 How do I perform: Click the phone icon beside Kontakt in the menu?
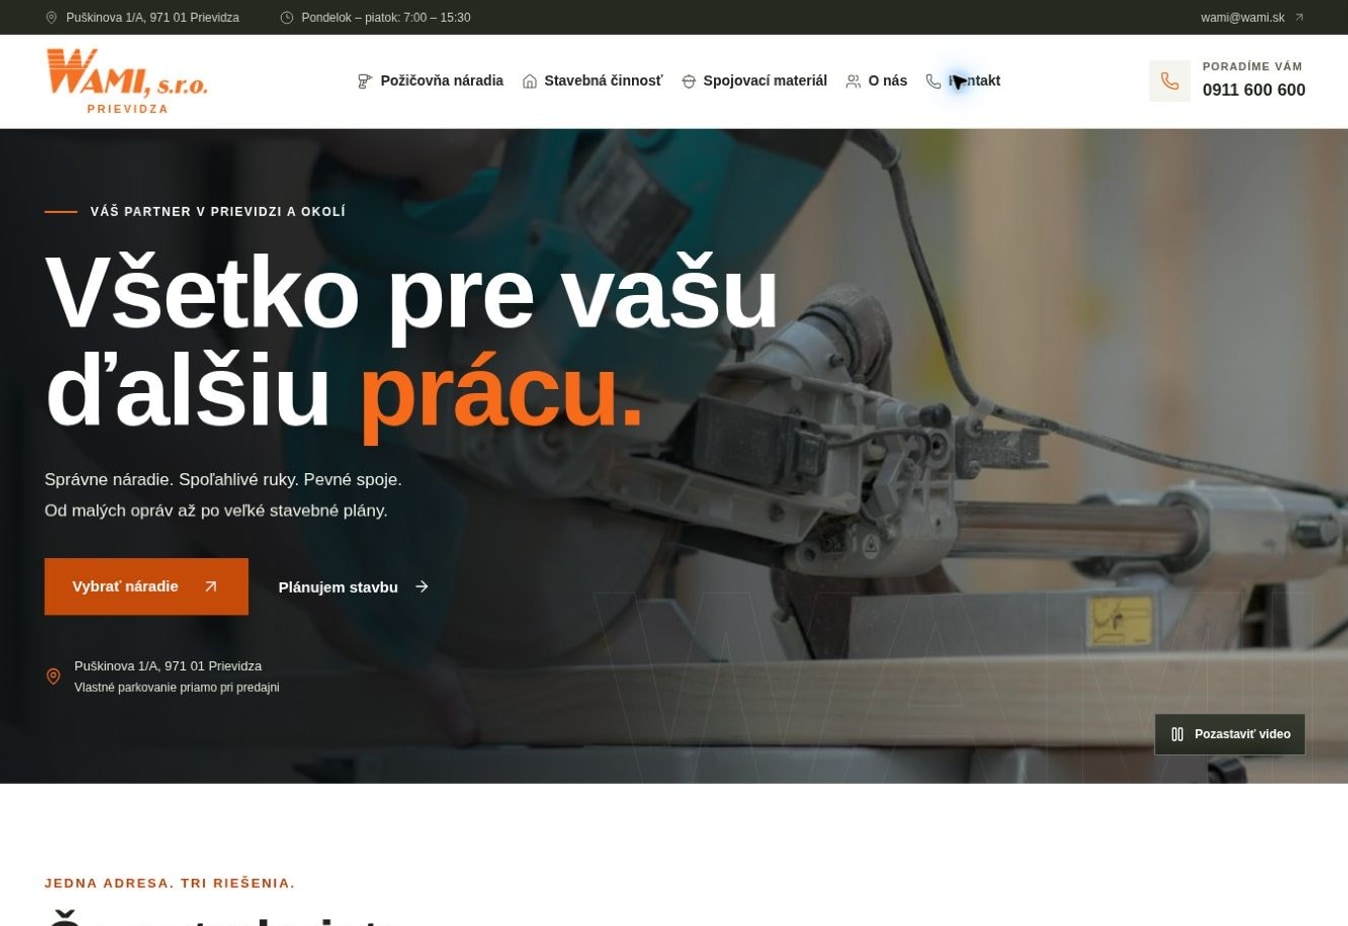(933, 81)
